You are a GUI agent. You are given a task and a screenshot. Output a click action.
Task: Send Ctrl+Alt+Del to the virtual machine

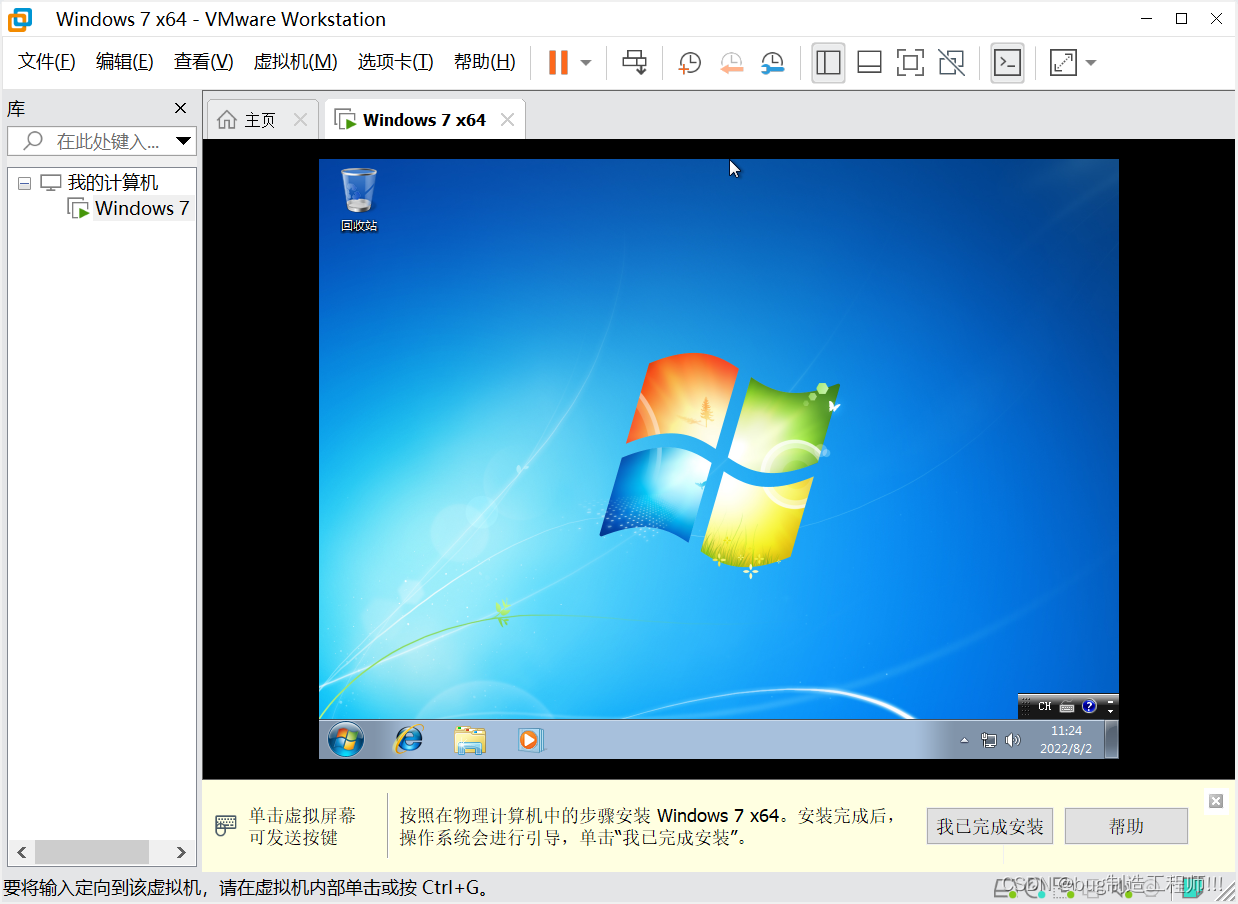(634, 62)
